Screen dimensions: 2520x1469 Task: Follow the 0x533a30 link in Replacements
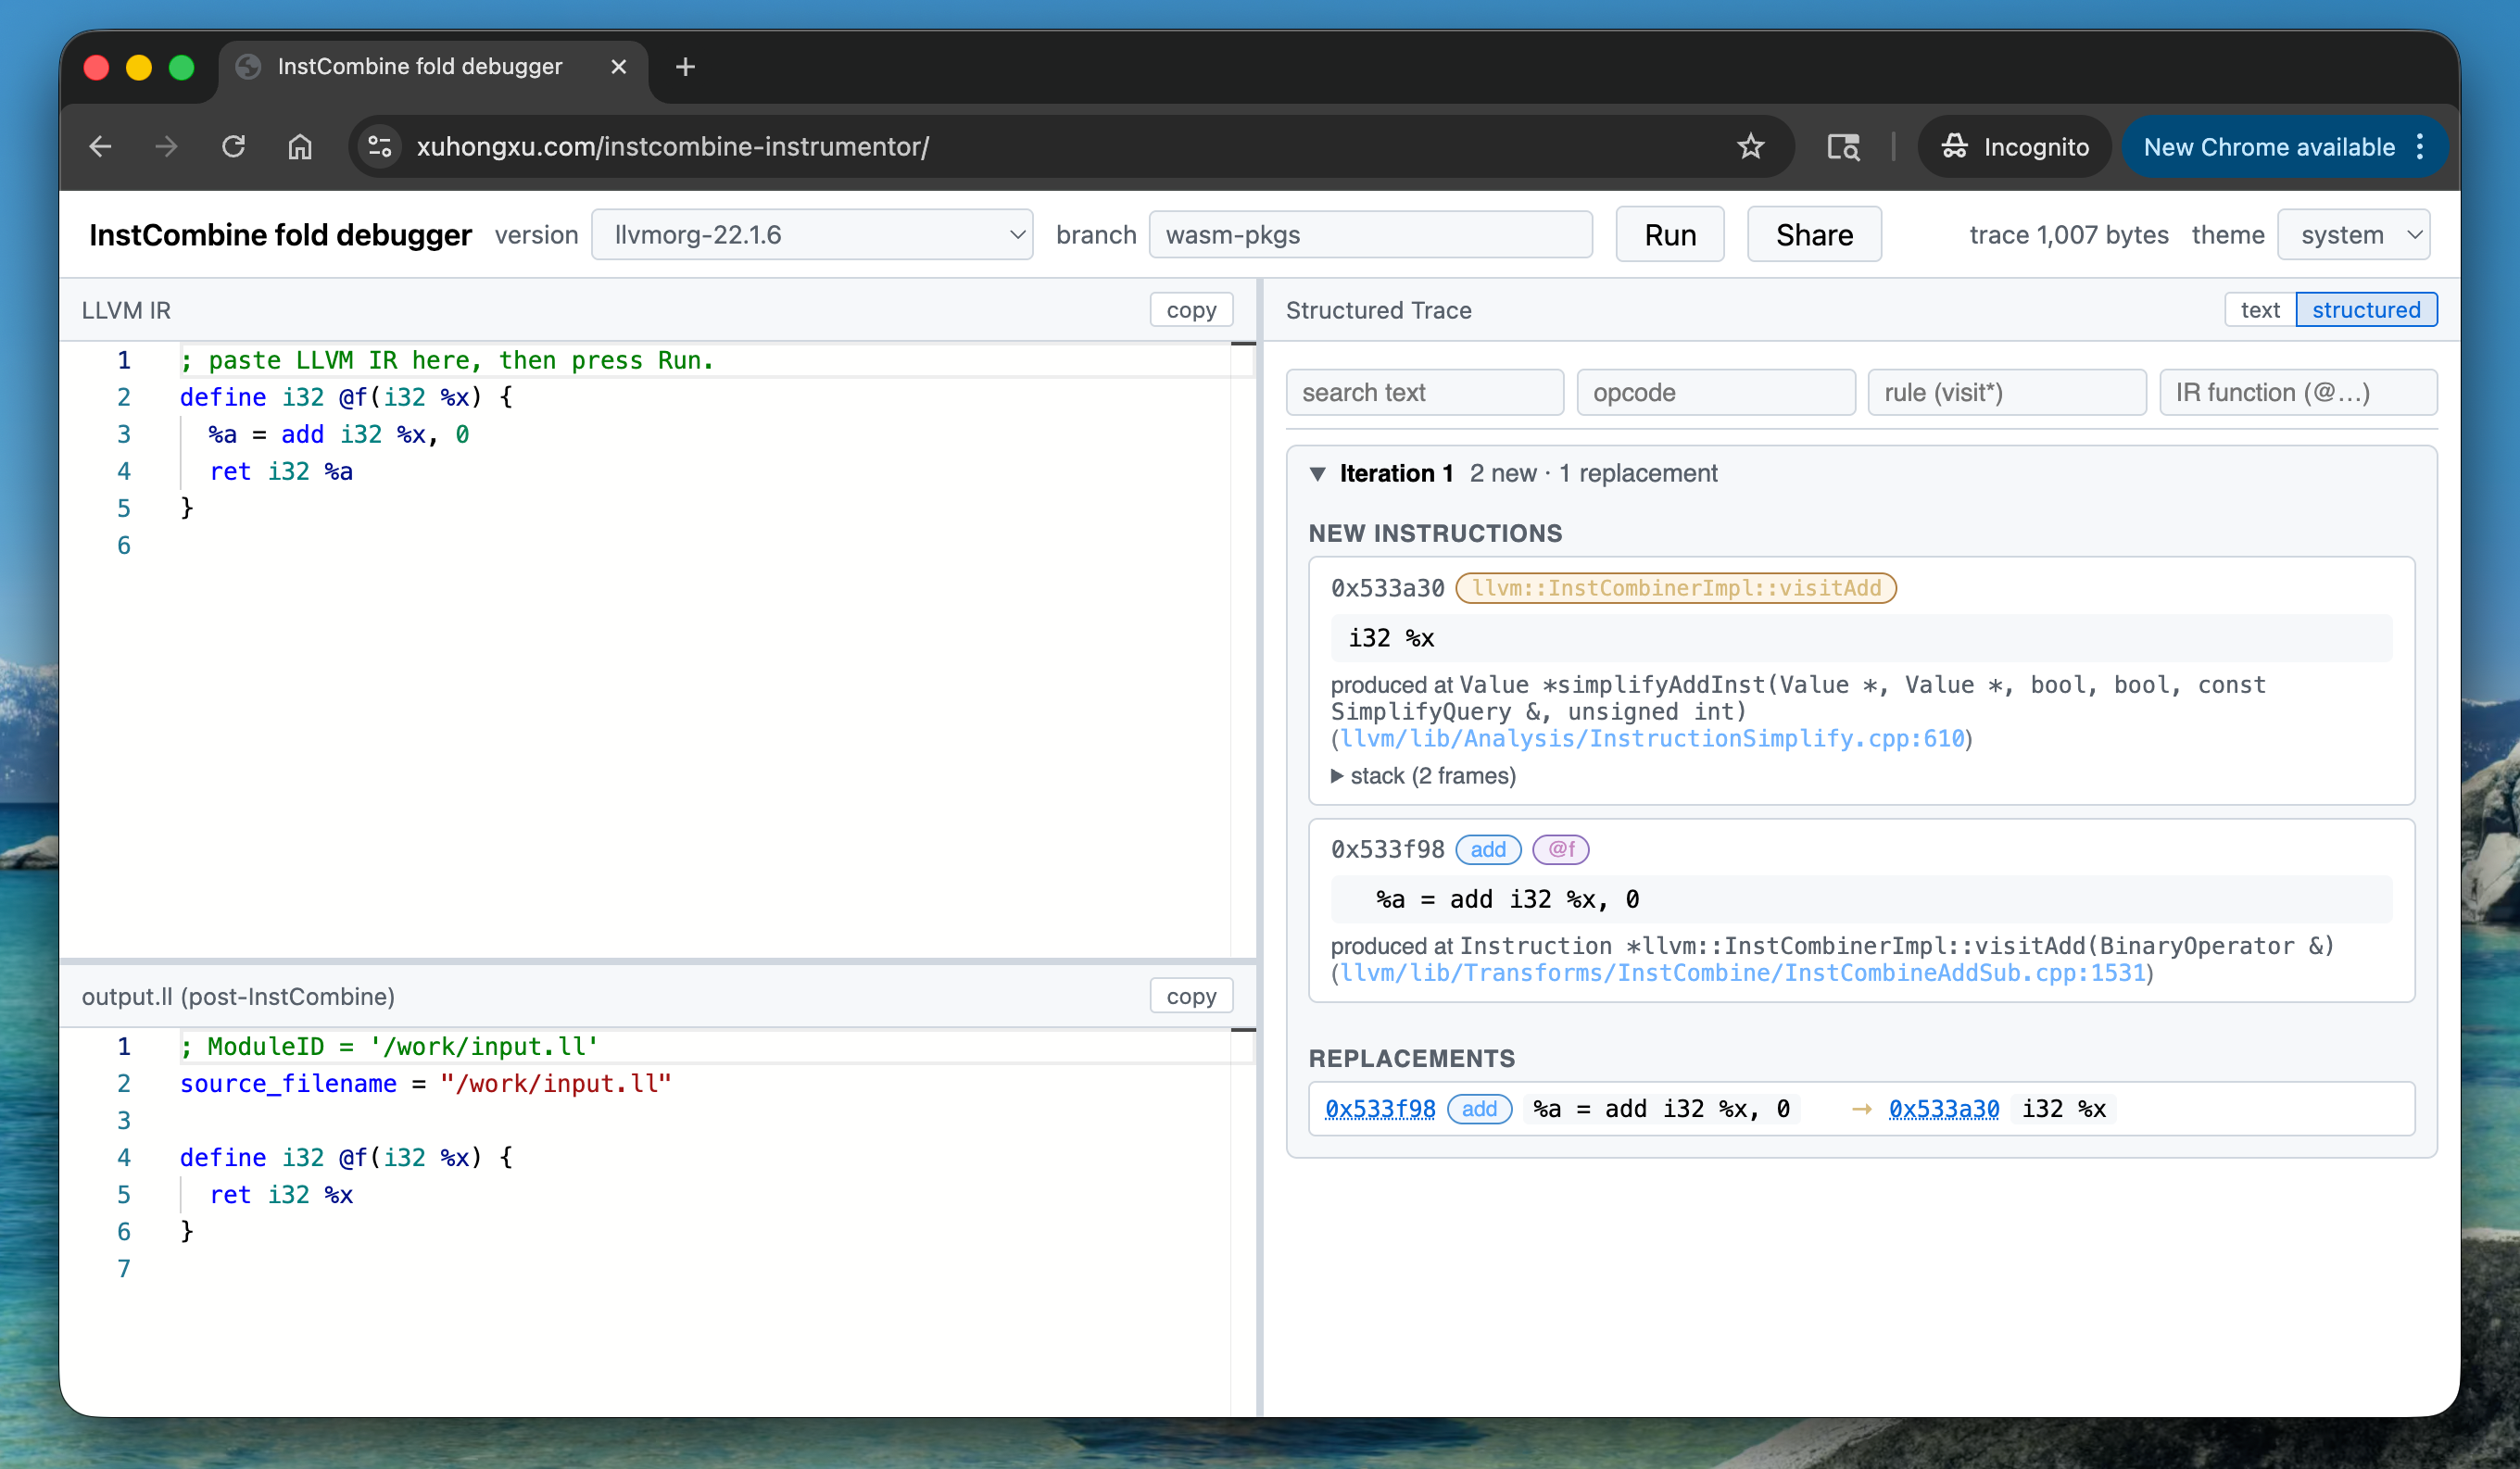click(1943, 1109)
